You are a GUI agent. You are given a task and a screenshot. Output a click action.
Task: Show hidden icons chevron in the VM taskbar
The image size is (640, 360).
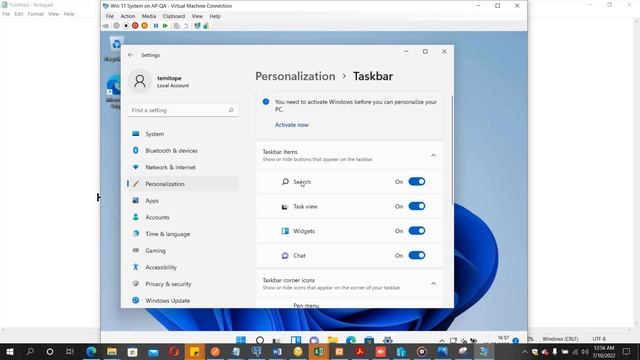(442, 340)
